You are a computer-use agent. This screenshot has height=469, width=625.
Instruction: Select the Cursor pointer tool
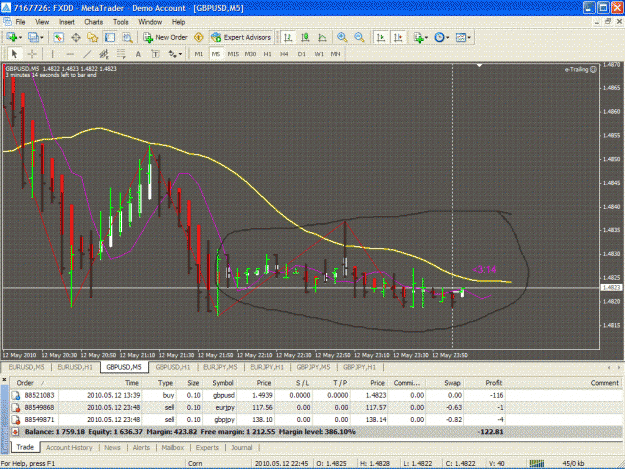pyautogui.click(x=15, y=54)
